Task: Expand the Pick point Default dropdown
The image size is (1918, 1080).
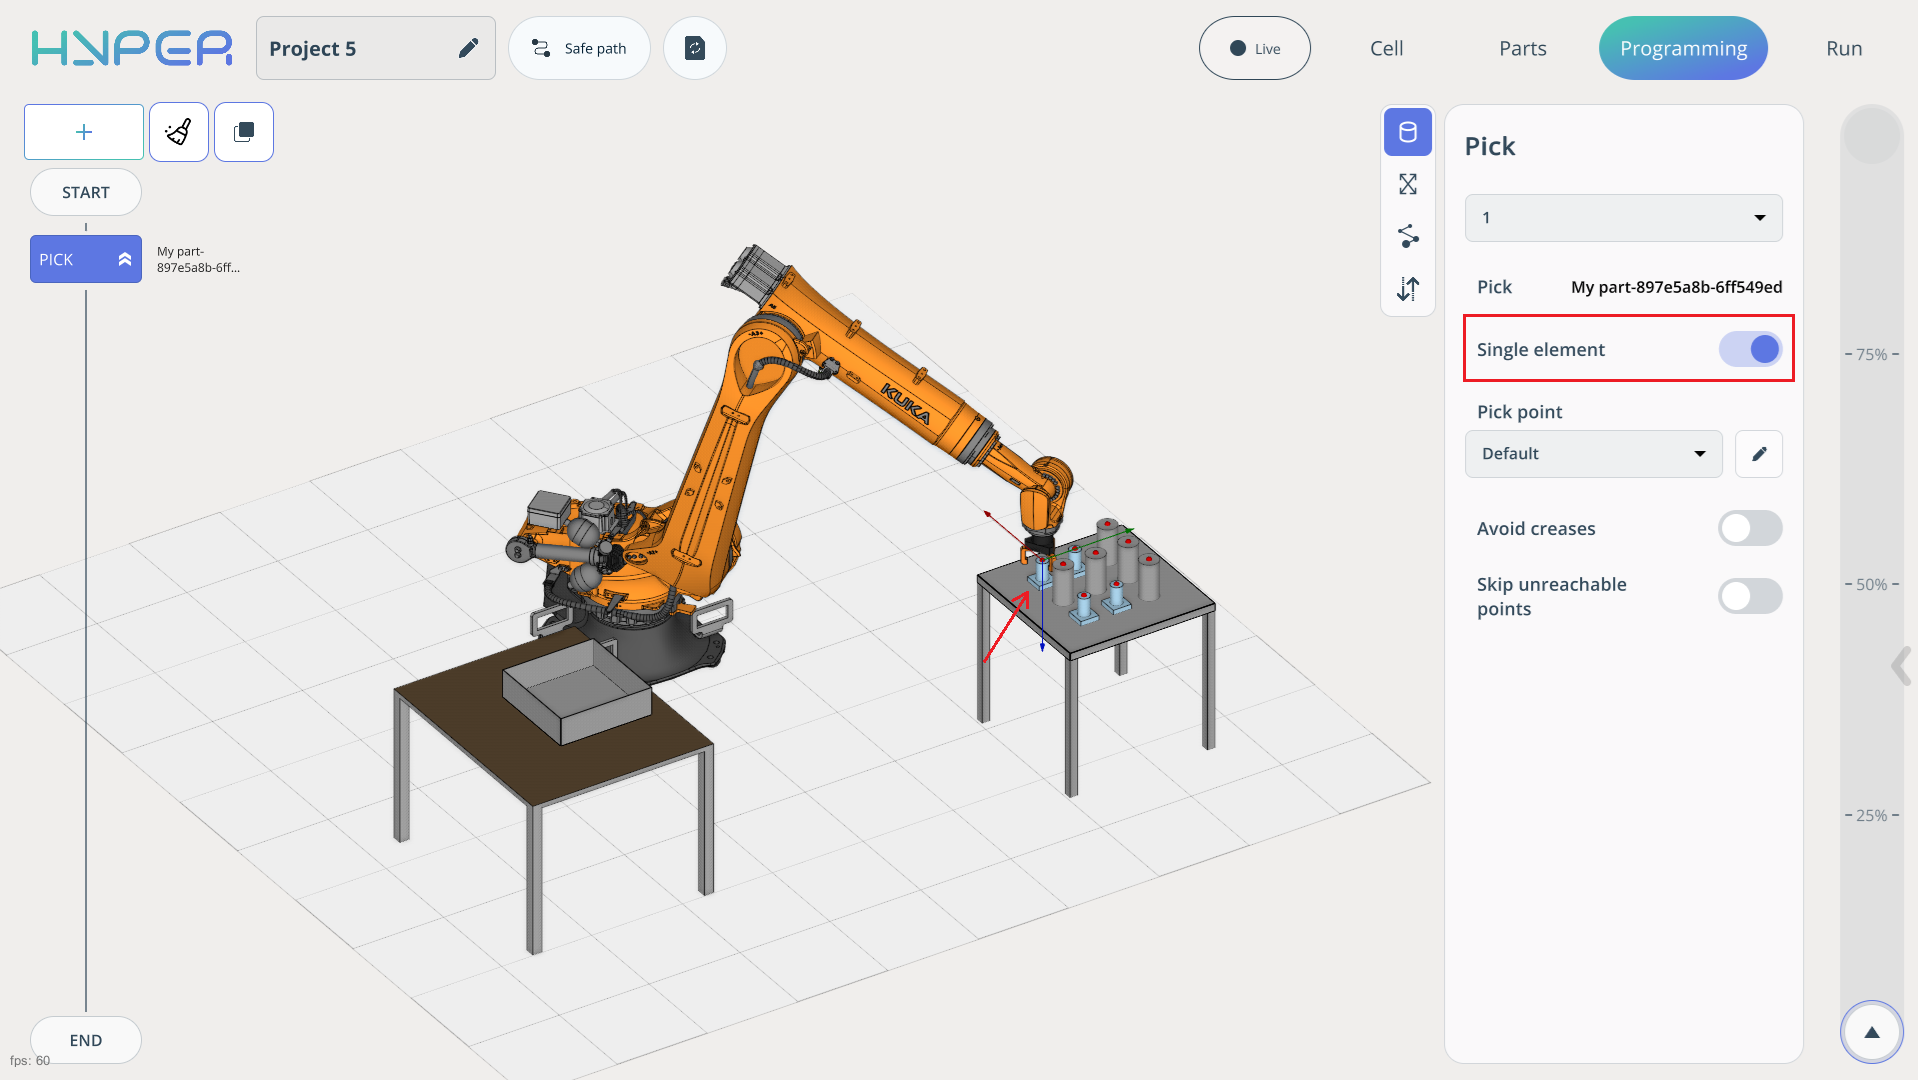Action: pos(1593,454)
